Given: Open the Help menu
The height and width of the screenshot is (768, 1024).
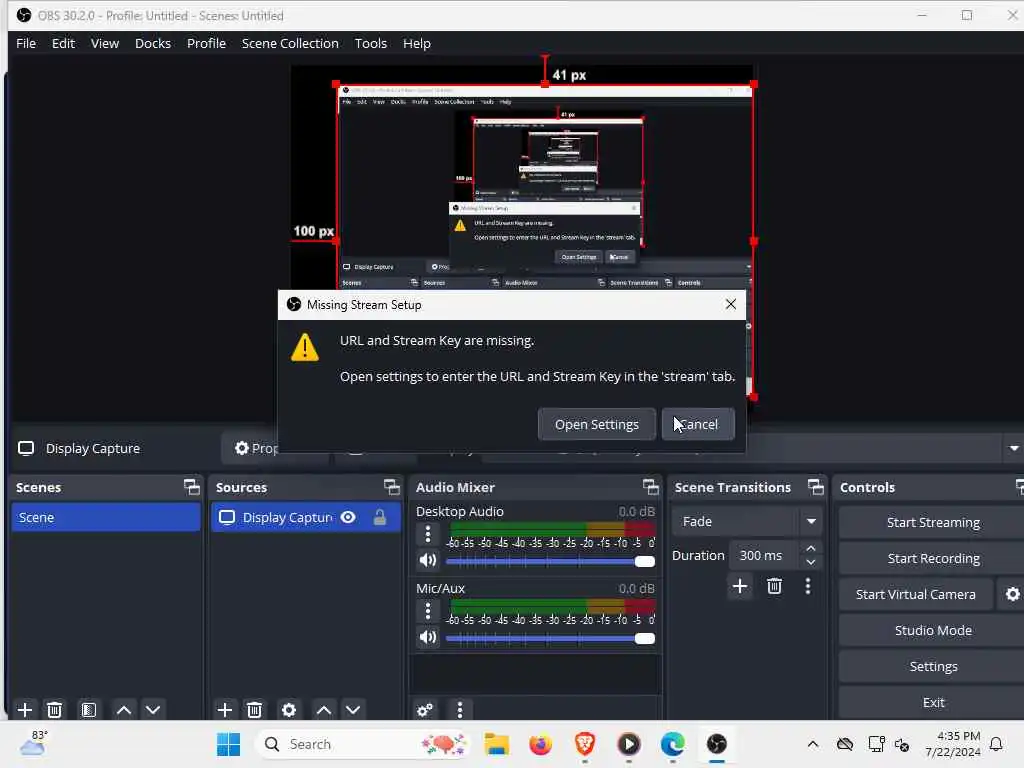Looking at the screenshot, I should 417,43.
